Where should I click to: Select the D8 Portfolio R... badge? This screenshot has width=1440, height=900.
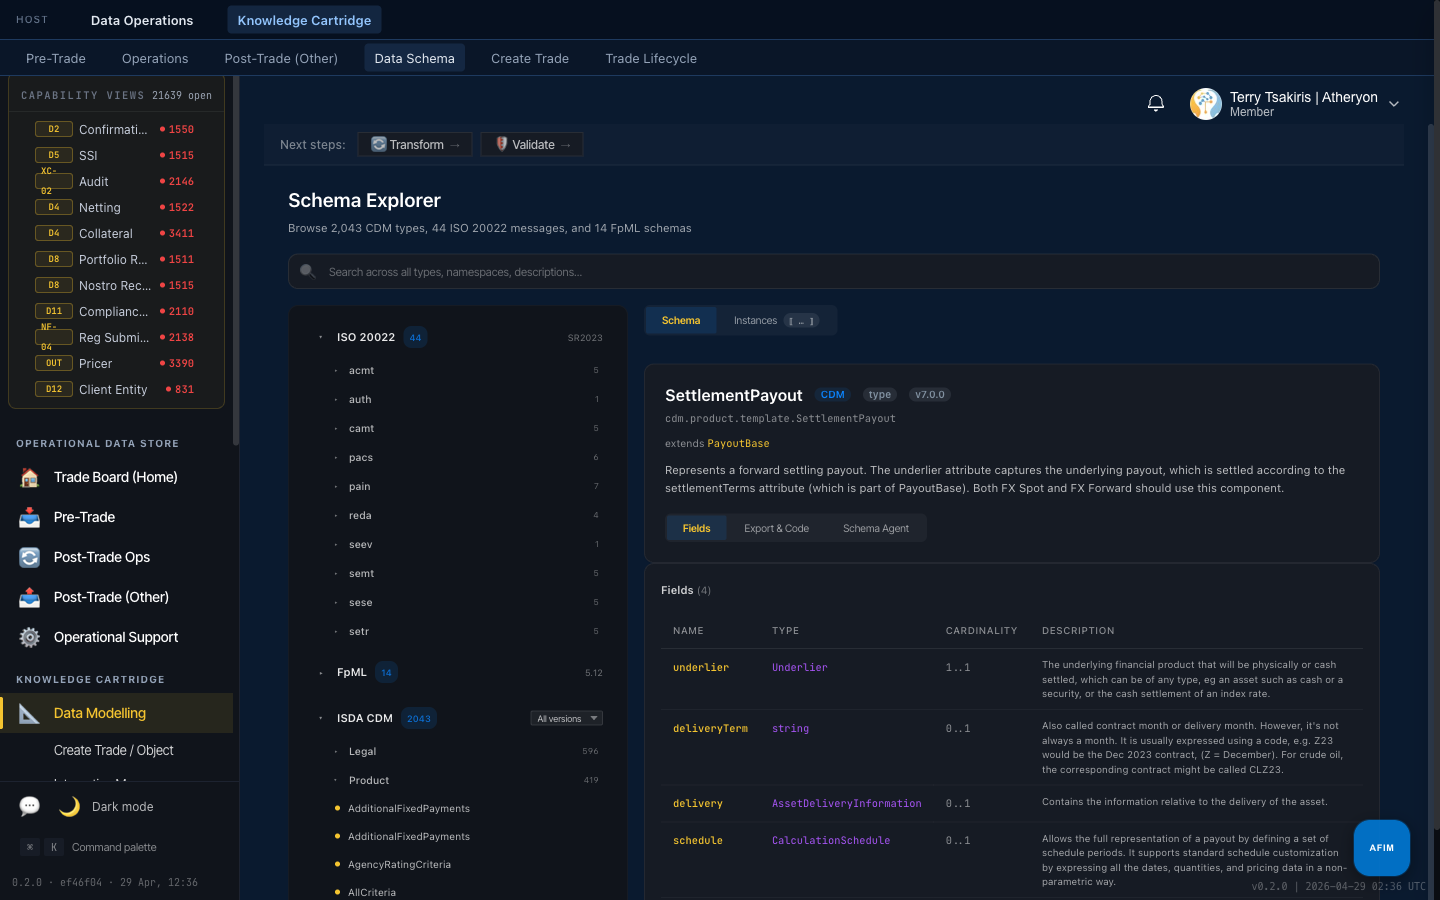[x=54, y=259]
